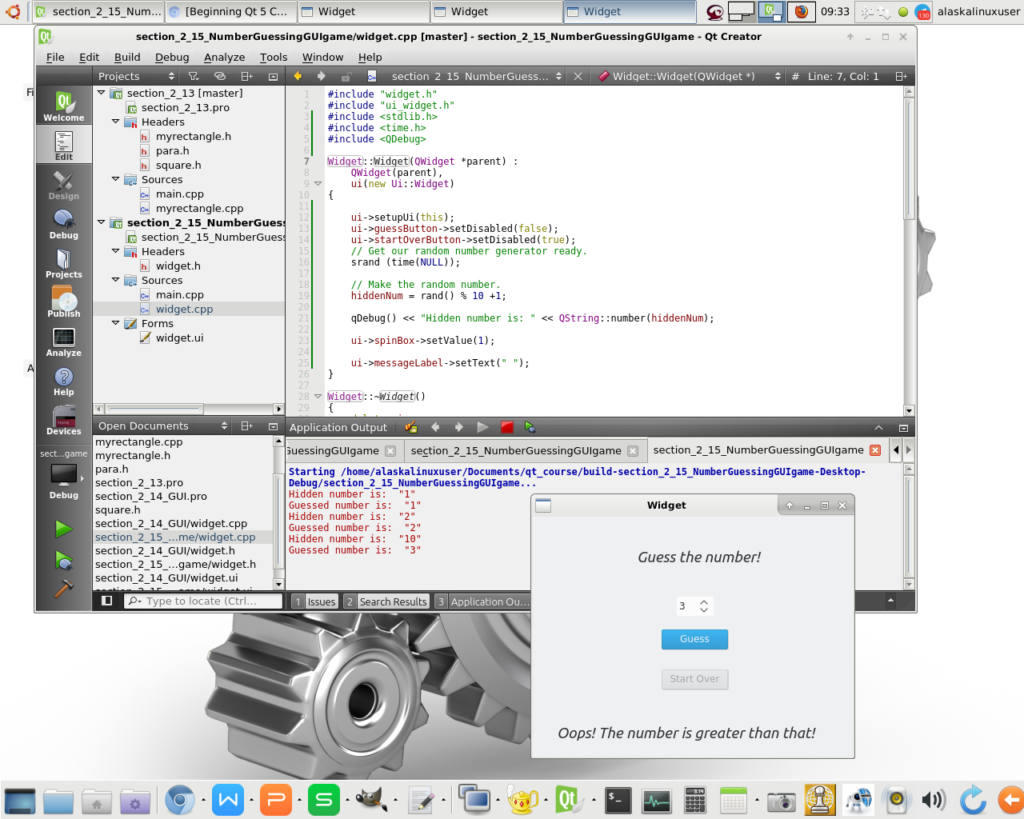Increase the spin box value in Widget

[x=704, y=601]
